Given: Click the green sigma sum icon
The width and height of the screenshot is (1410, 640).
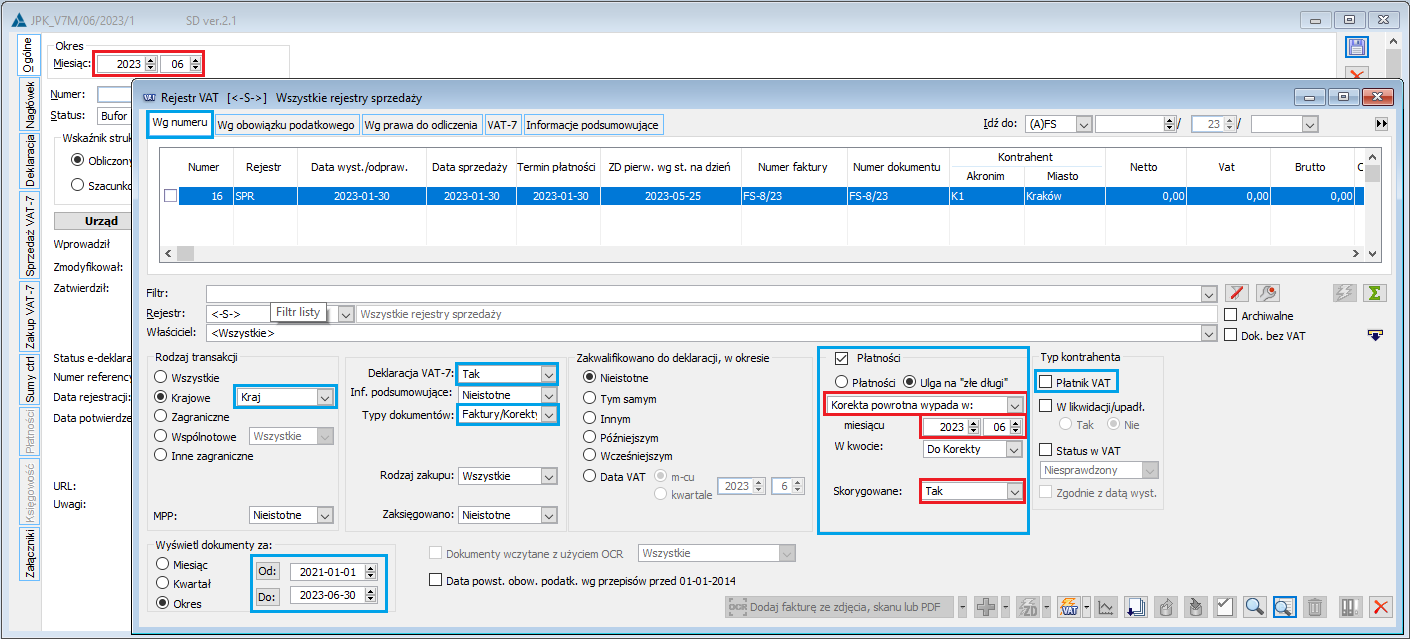Looking at the screenshot, I should pos(1376,293).
